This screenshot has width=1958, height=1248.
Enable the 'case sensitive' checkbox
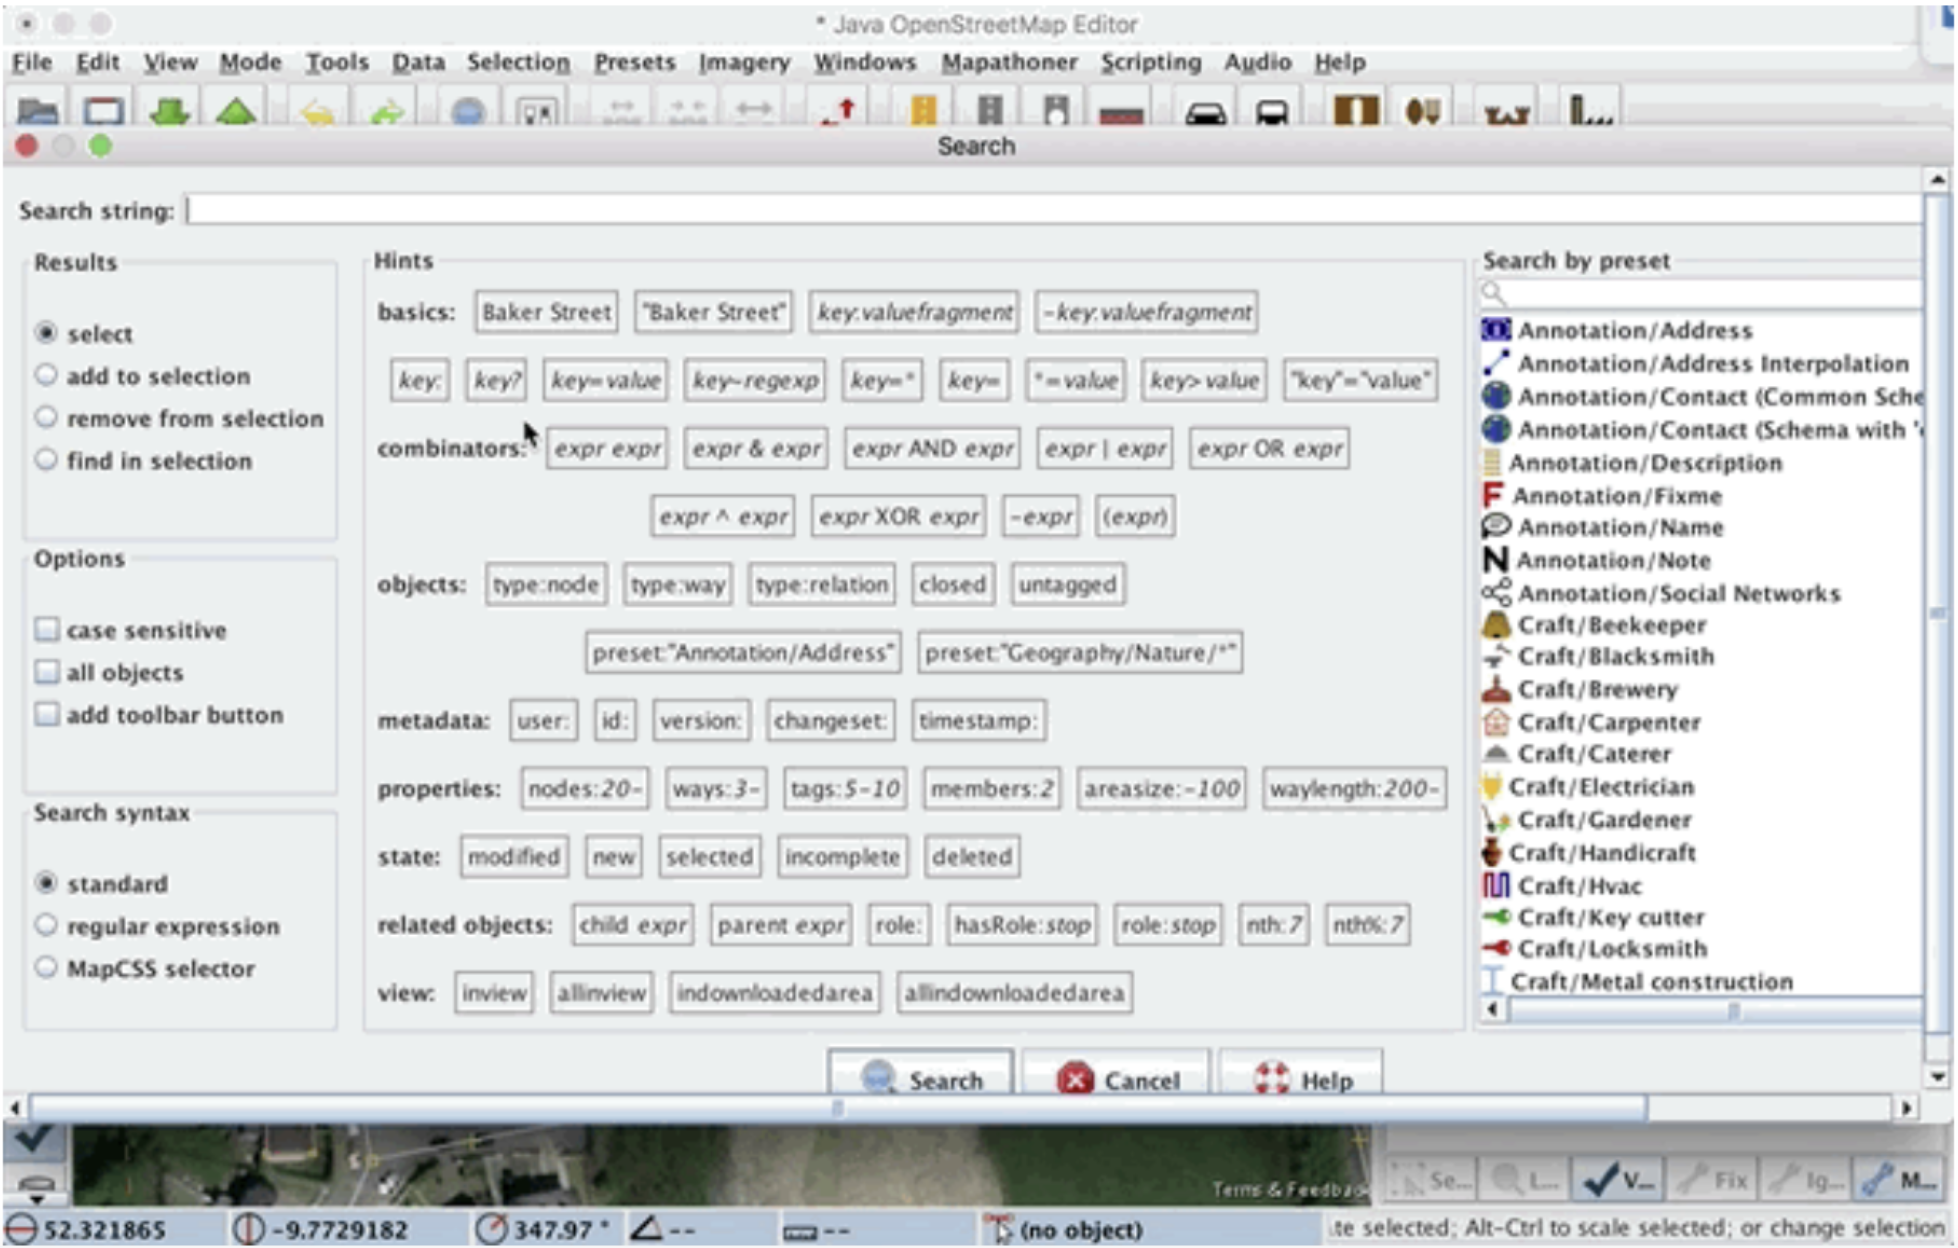click(47, 629)
